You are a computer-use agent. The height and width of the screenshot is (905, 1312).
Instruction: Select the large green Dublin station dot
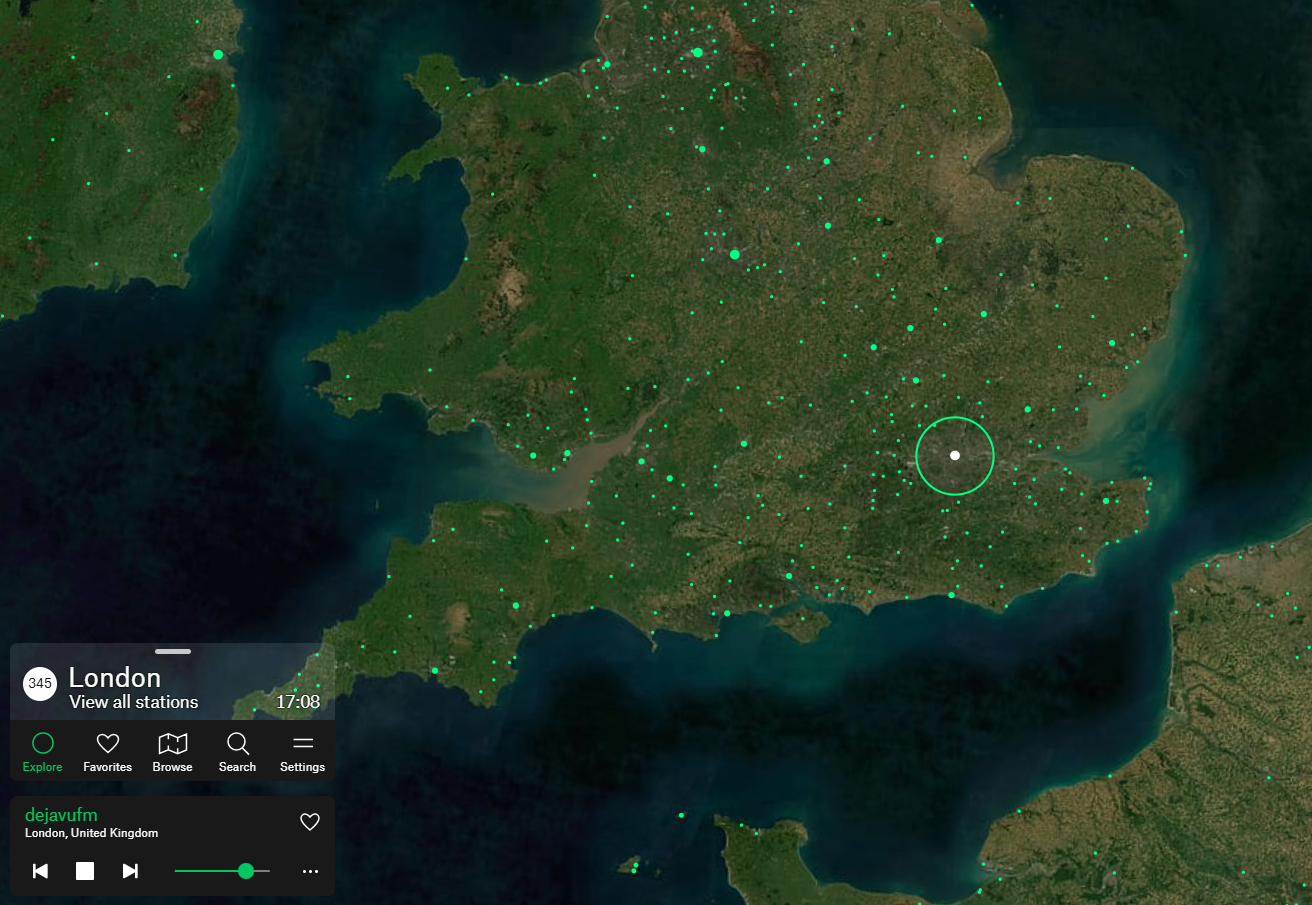(218, 54)
